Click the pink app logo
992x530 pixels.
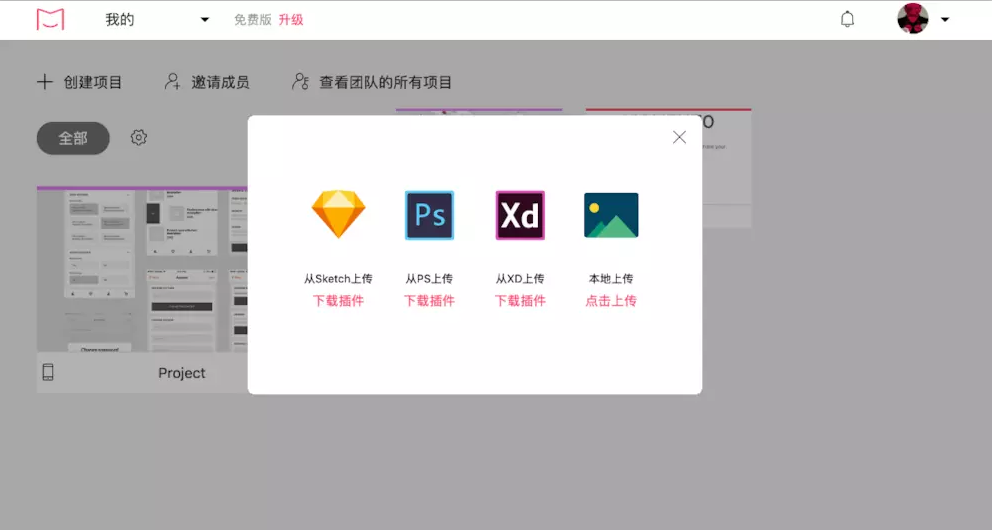[50, 20]
